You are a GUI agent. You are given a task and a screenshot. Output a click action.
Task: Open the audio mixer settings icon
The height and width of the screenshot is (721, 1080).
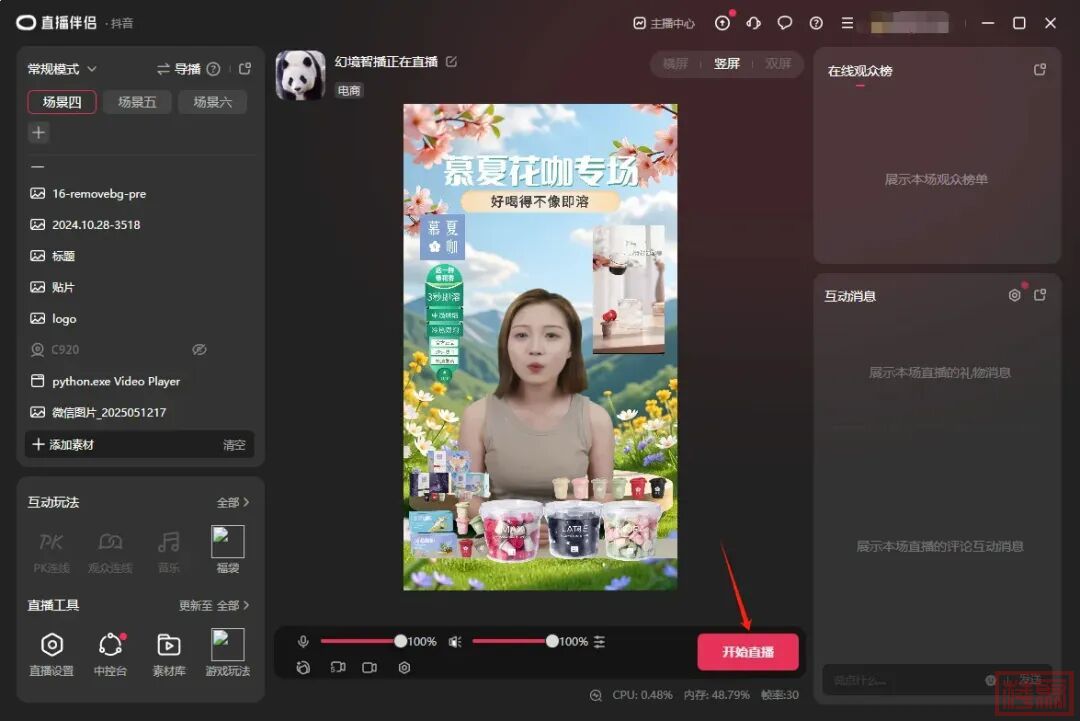coord(599,641)
